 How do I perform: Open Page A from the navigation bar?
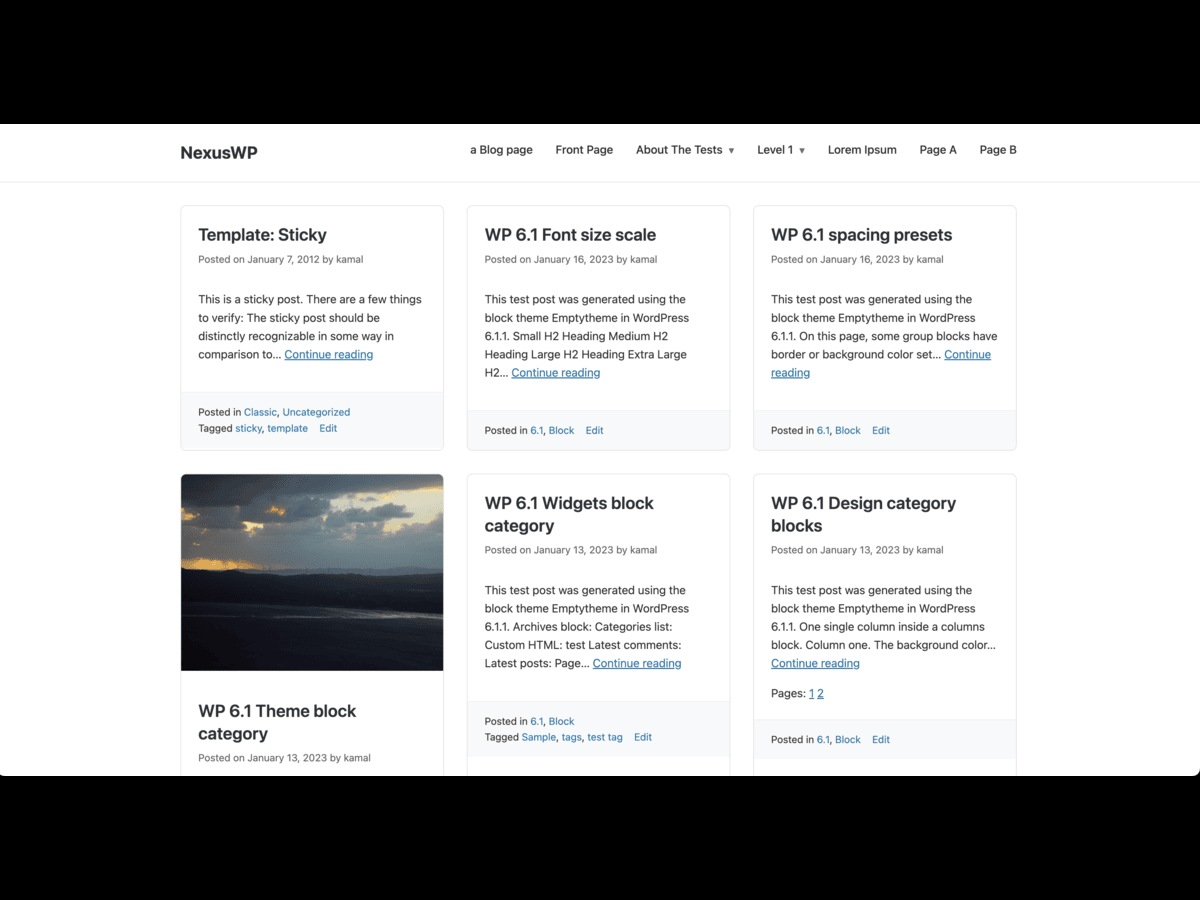pos(938,149)
